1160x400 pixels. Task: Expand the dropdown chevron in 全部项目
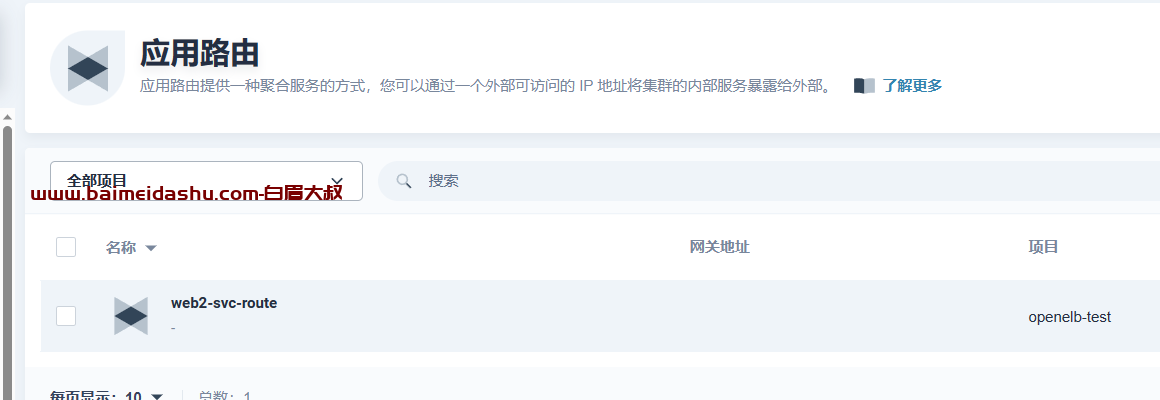point(337,181)
